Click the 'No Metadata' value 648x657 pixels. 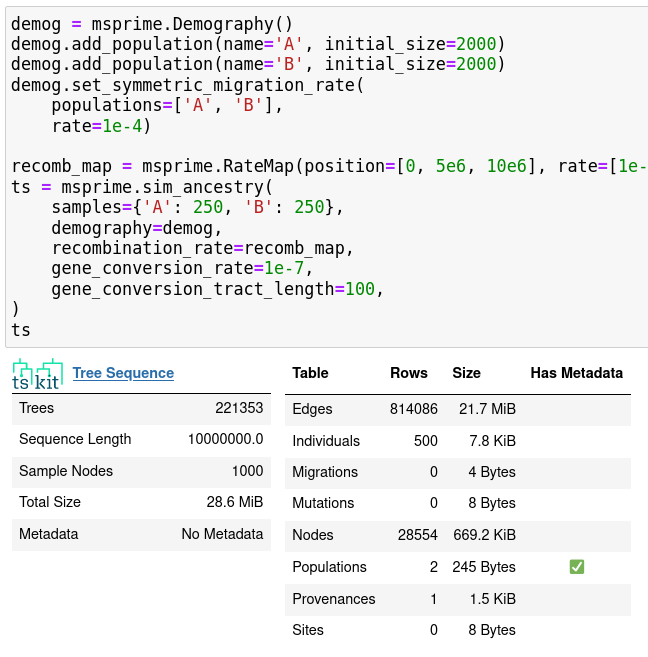tap(222, 534)
